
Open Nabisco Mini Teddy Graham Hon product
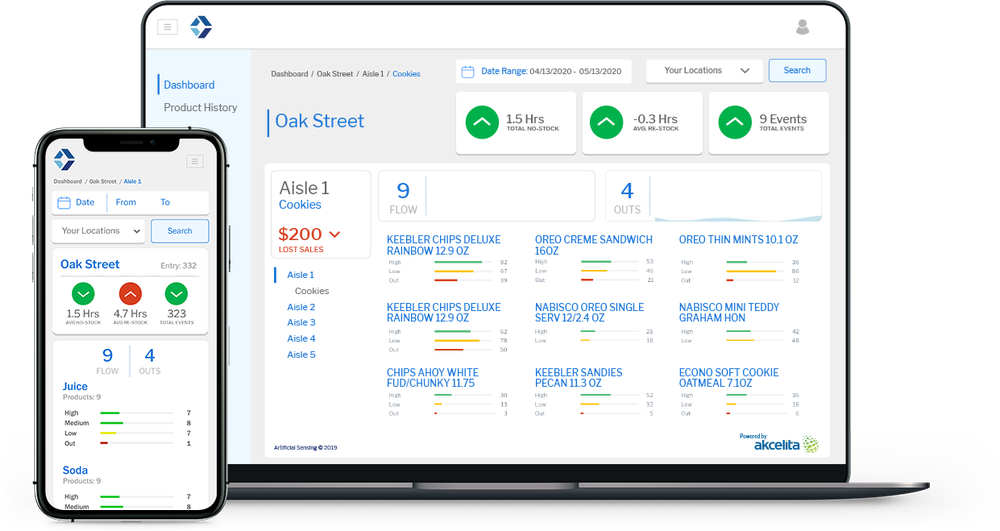729,312
